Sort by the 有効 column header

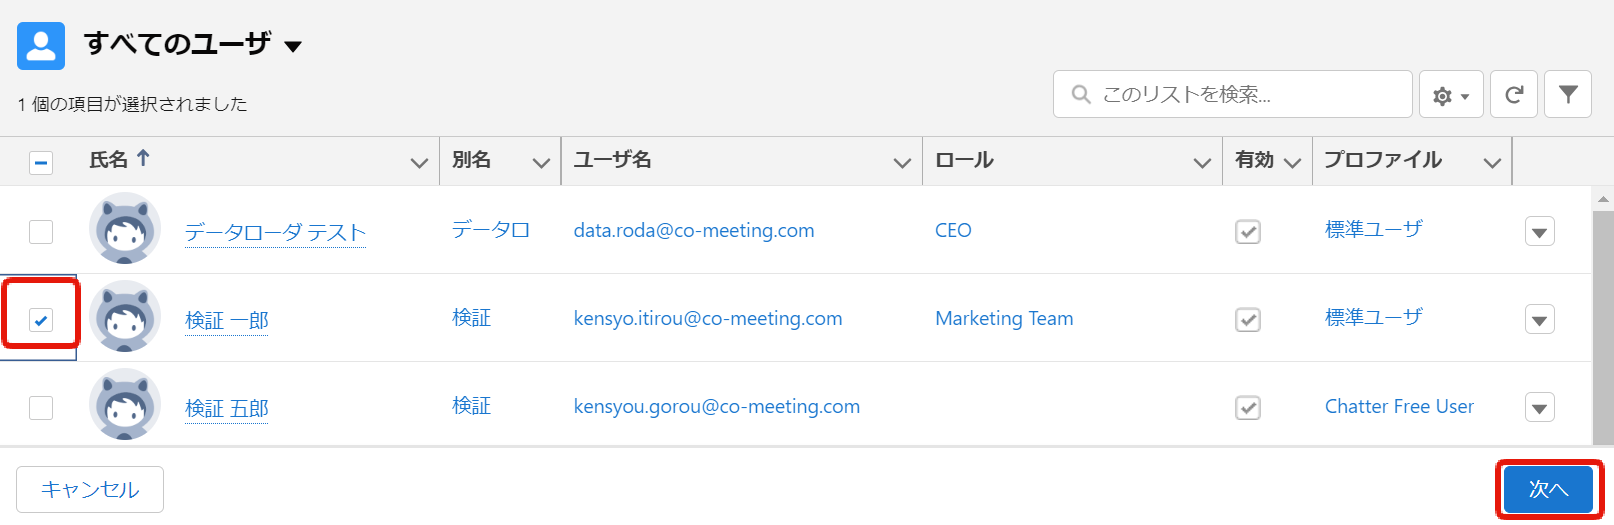tap(1254, 160)
